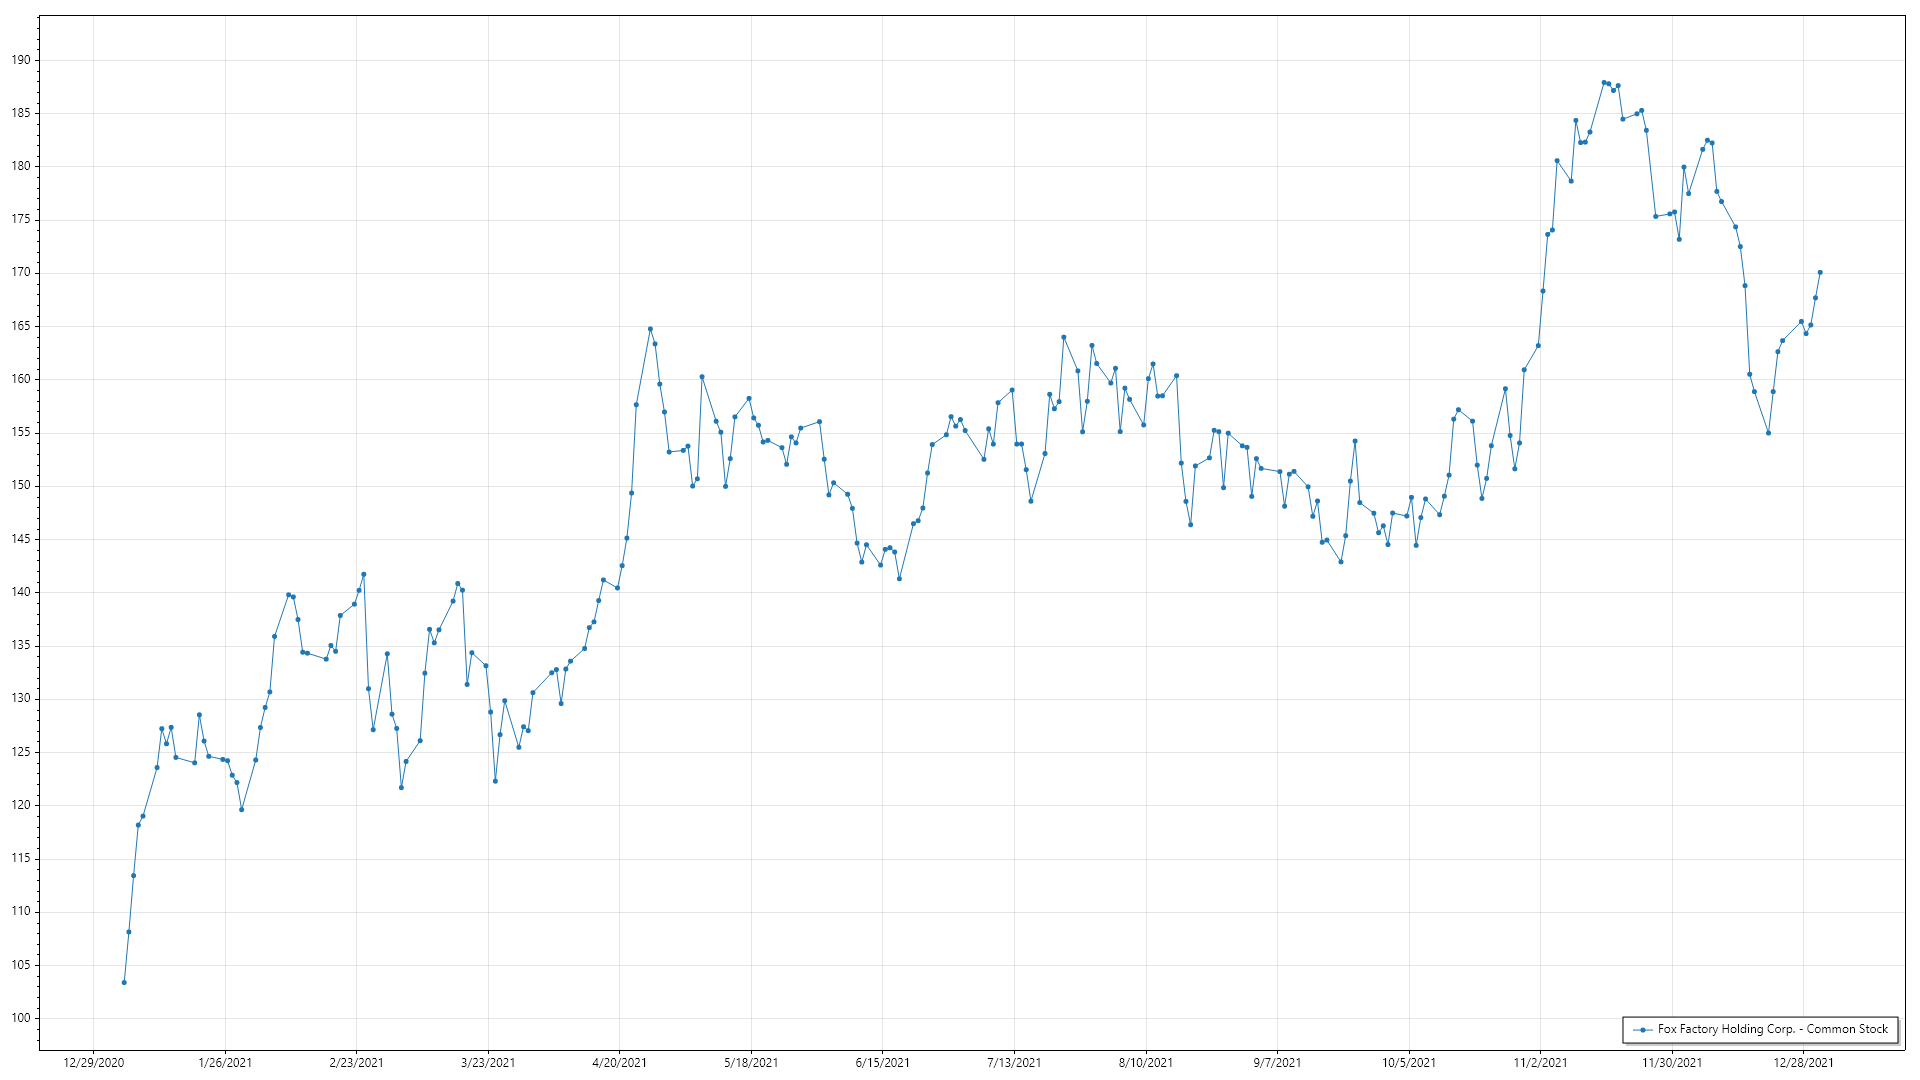Screen dimensions: 1920x1080
Task: Click the 11/2/2021 x-axis date label
Action: point(1540,1062)
